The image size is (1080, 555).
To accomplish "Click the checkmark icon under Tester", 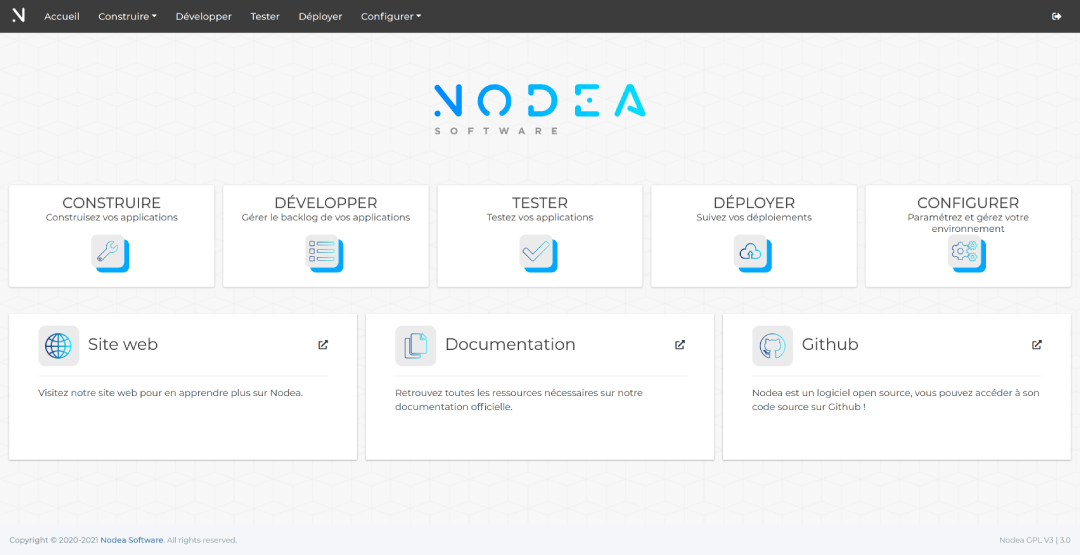I will click(x=538, y=252).
